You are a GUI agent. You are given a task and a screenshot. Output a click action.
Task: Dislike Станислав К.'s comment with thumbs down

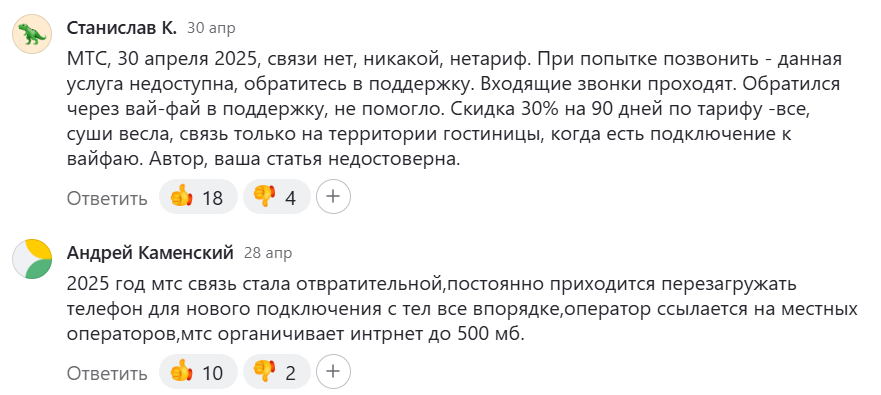click(277, 197)
